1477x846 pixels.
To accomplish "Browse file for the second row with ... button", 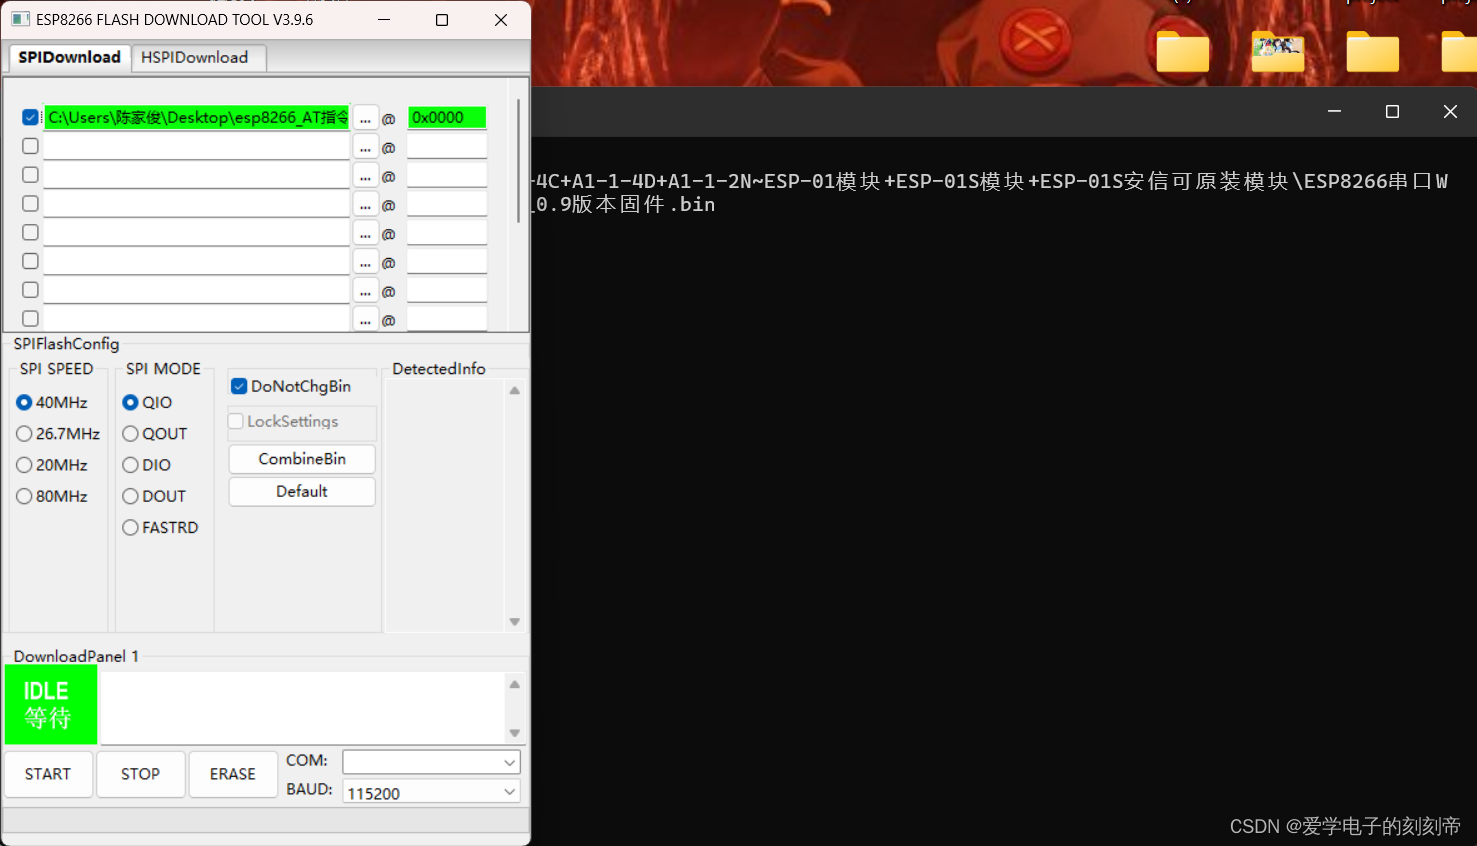I will coord(365,147).
